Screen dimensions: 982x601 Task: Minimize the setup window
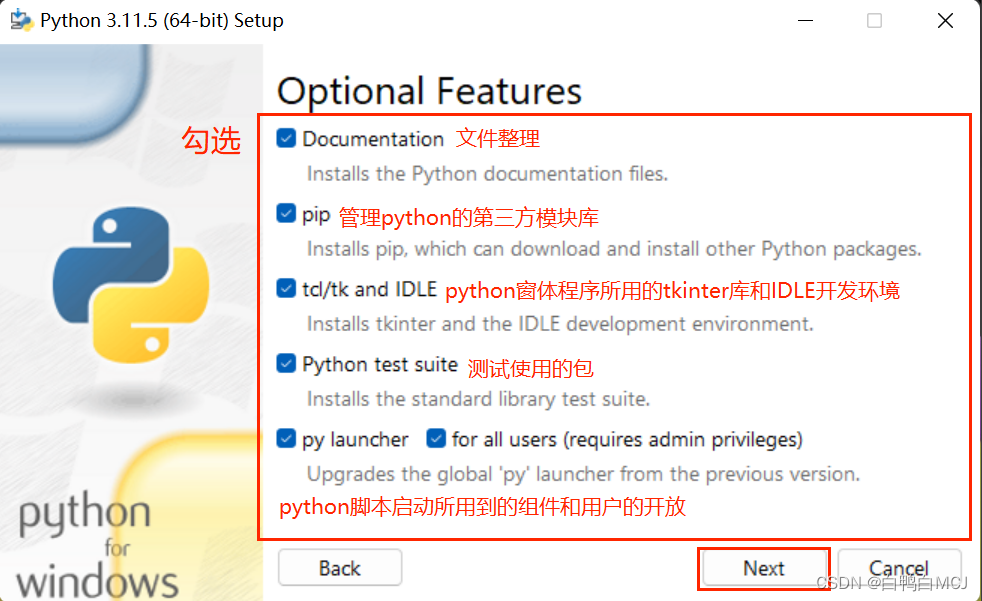pyautogui.click(x=805, y=21)
